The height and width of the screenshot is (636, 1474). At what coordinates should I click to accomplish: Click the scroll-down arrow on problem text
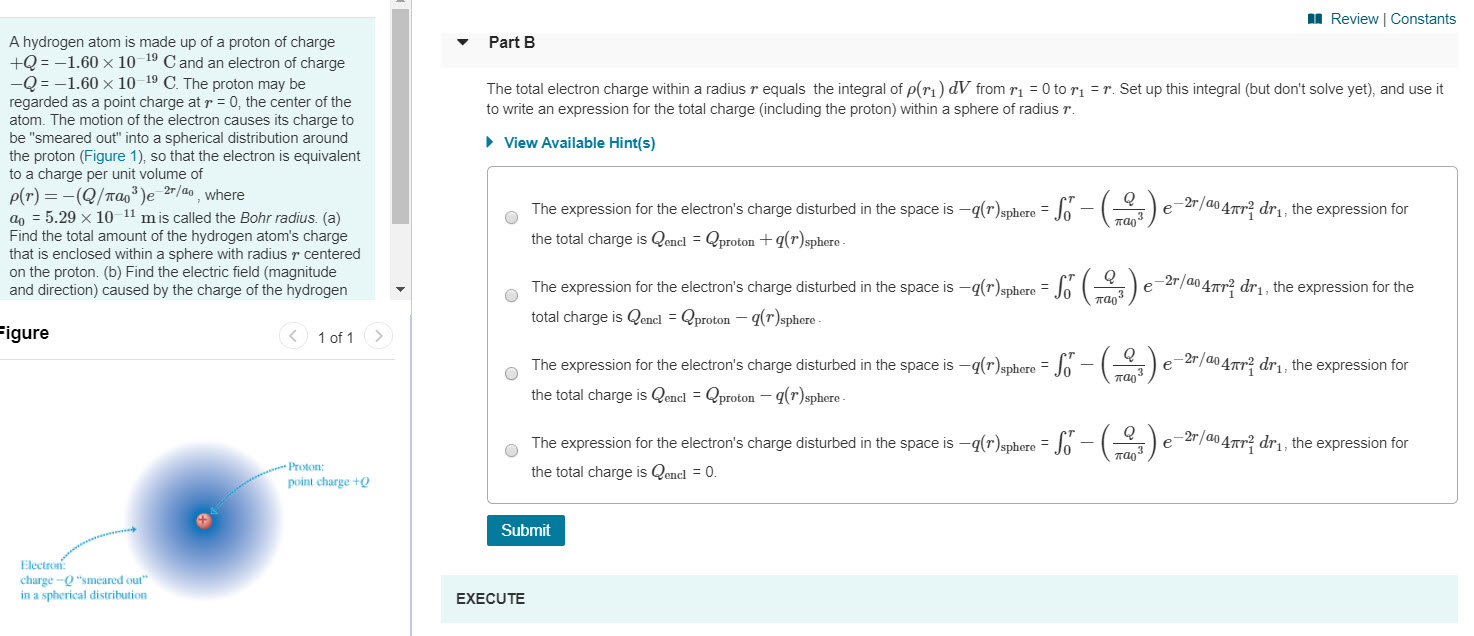point(399,289)
